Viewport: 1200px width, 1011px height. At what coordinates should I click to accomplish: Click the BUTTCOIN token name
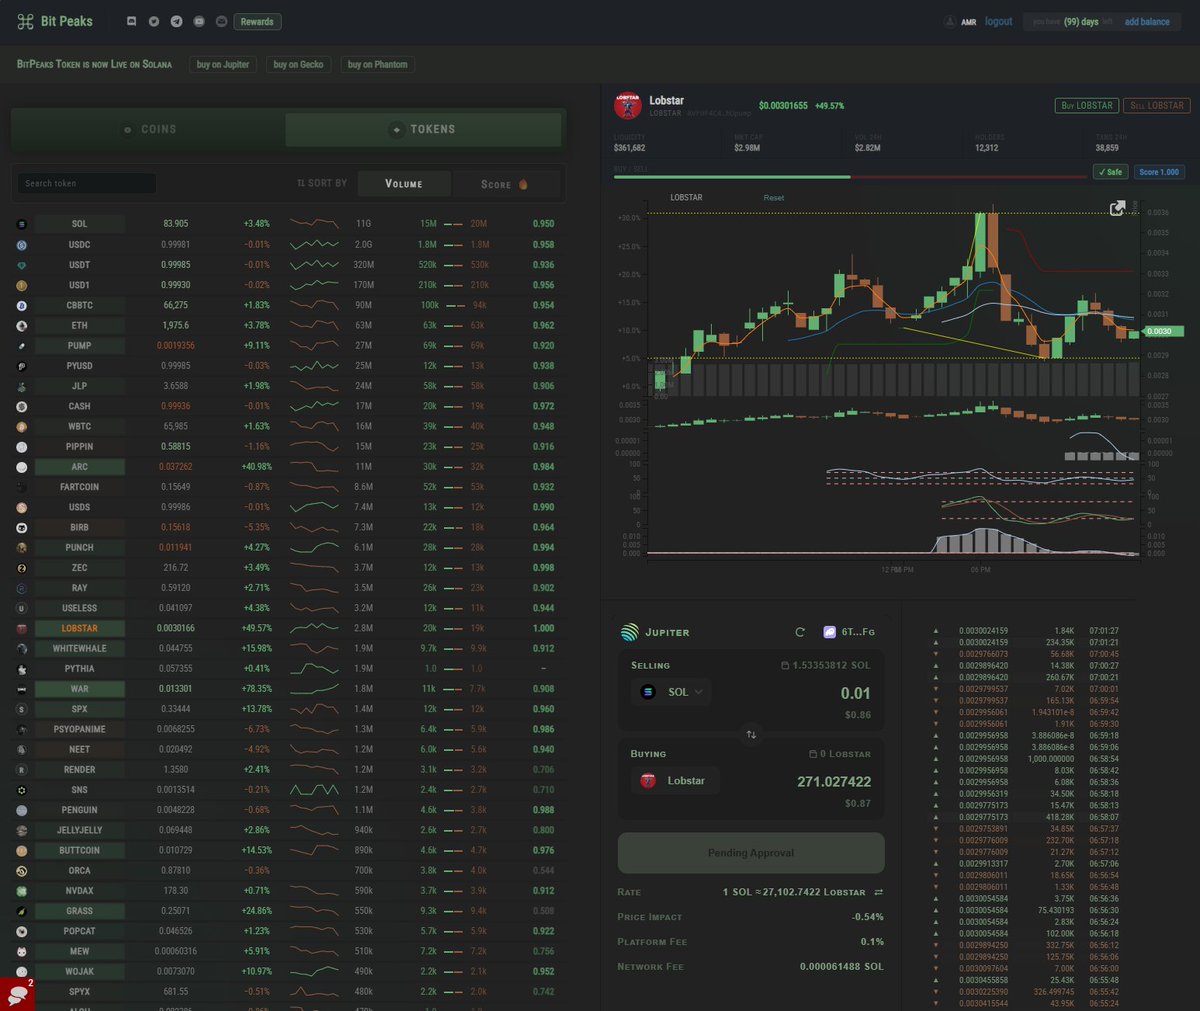click(x=80, y=851)
